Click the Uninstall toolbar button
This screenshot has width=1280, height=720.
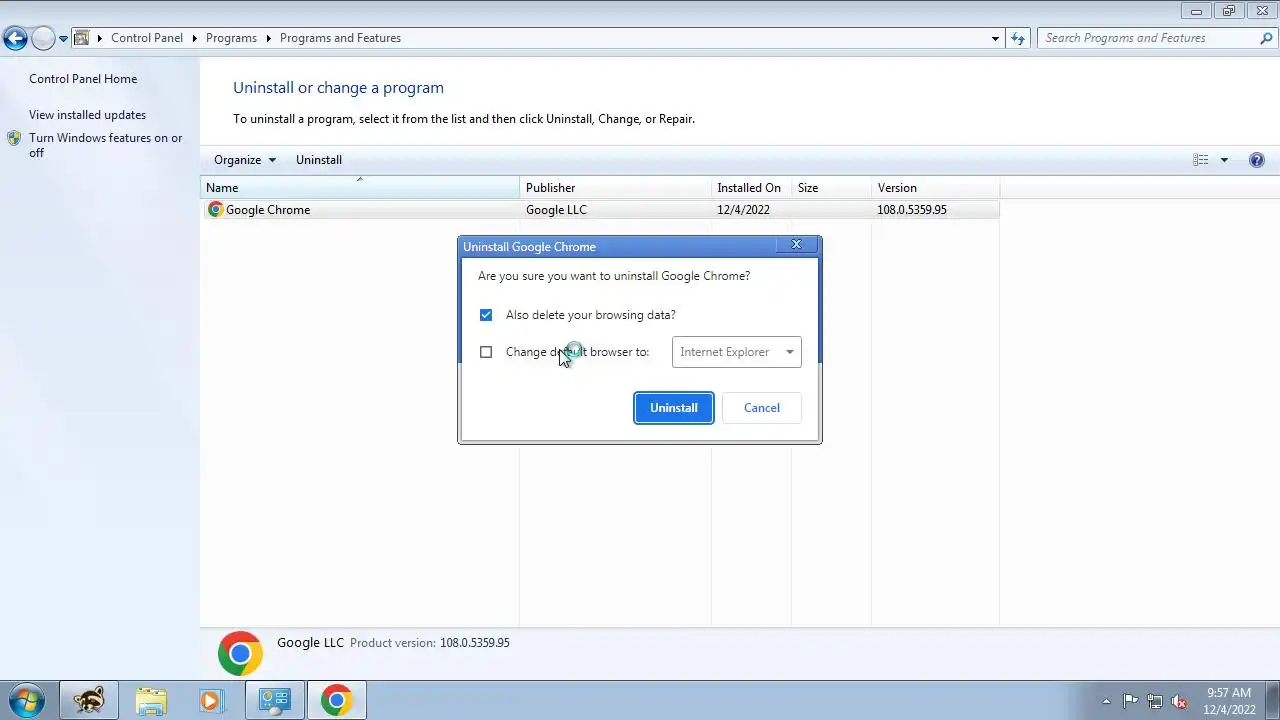pos(319,160)
